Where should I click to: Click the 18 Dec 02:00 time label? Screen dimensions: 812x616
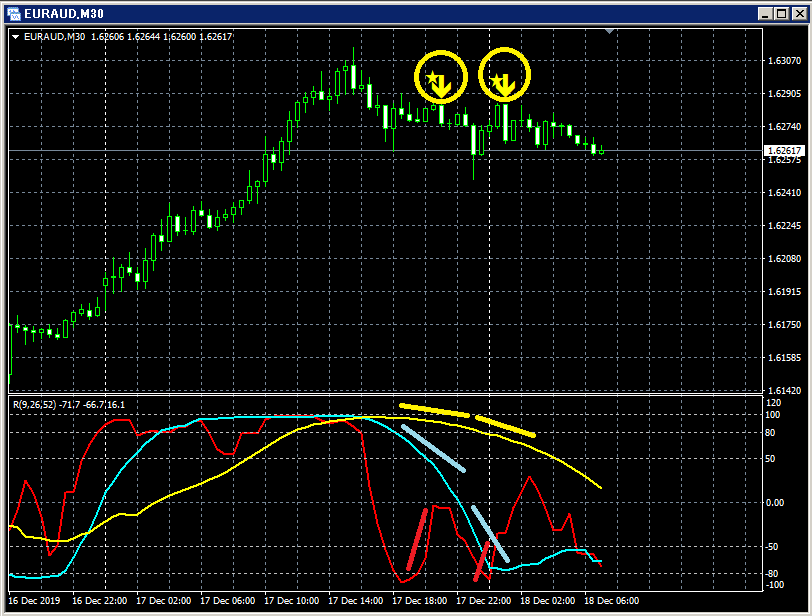point(547,600)
